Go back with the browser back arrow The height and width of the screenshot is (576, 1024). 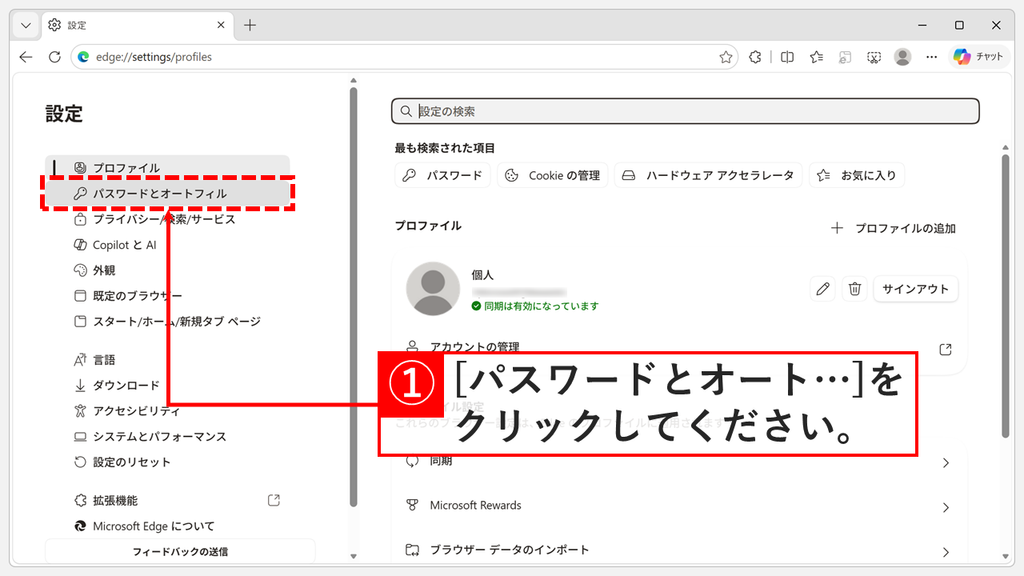pos(26,57)
